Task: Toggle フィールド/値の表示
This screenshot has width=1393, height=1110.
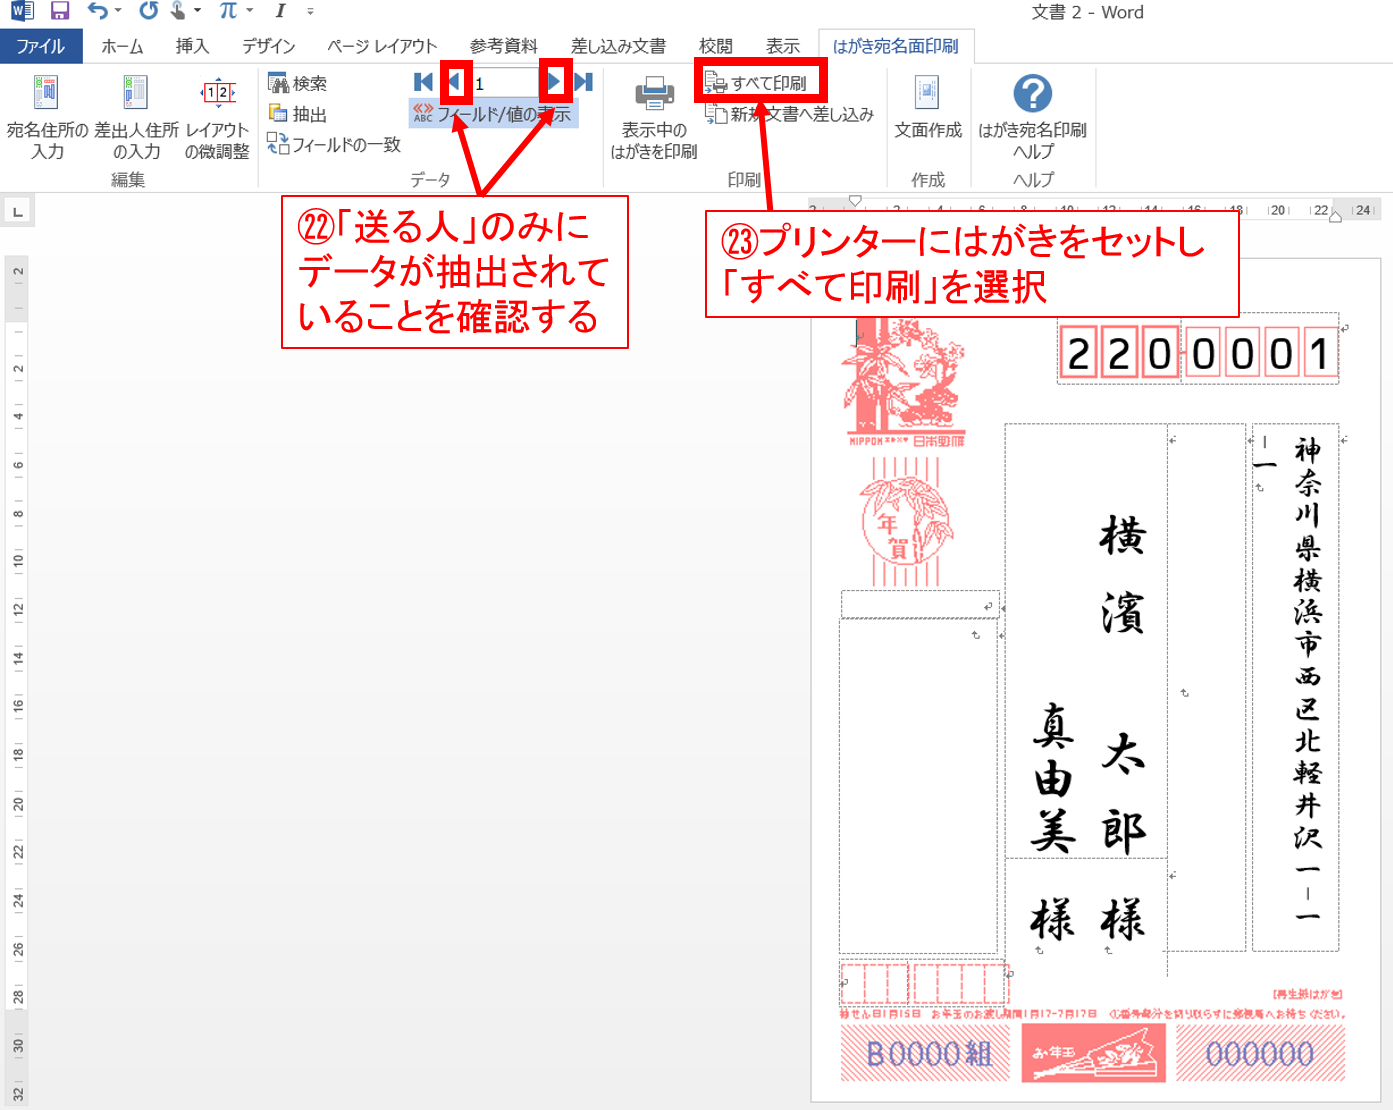Action: point(492,114)
